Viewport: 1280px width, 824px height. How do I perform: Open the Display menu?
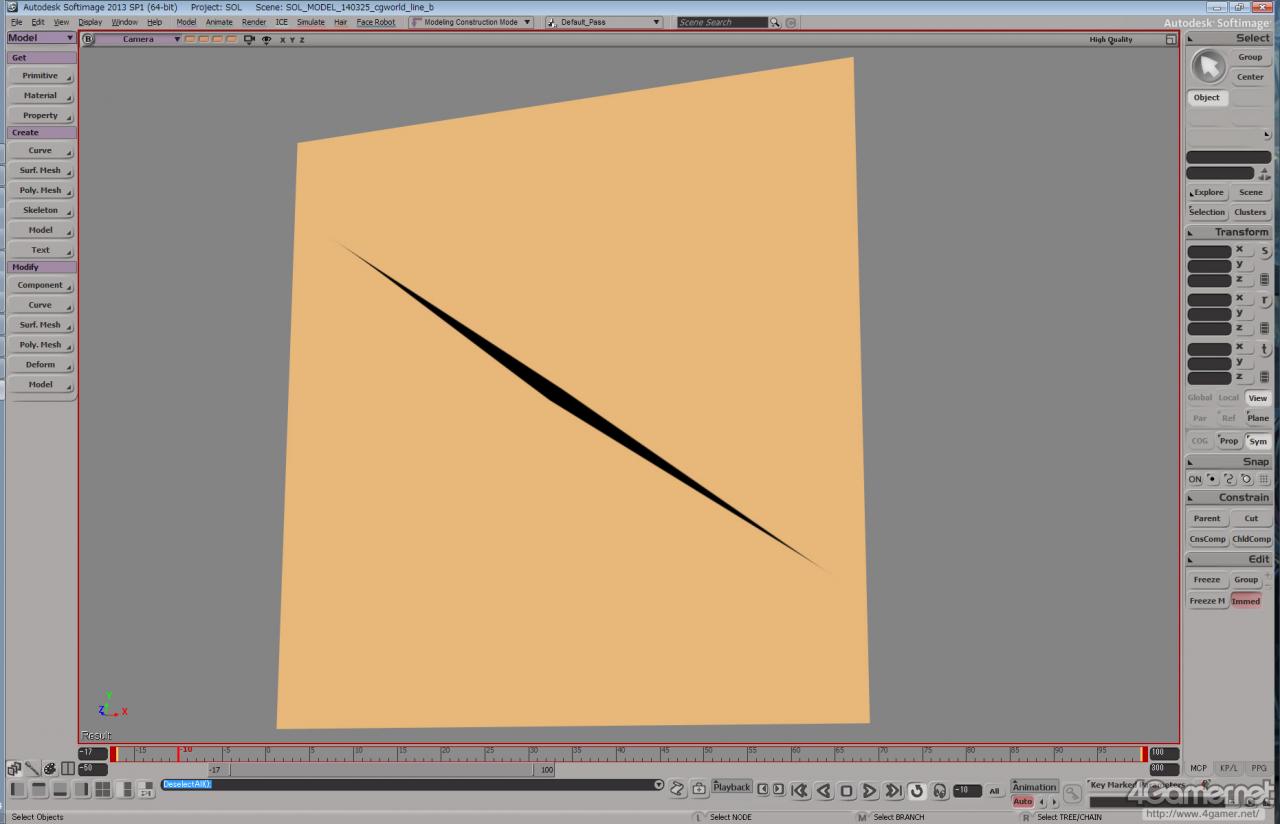click(90, 22)
